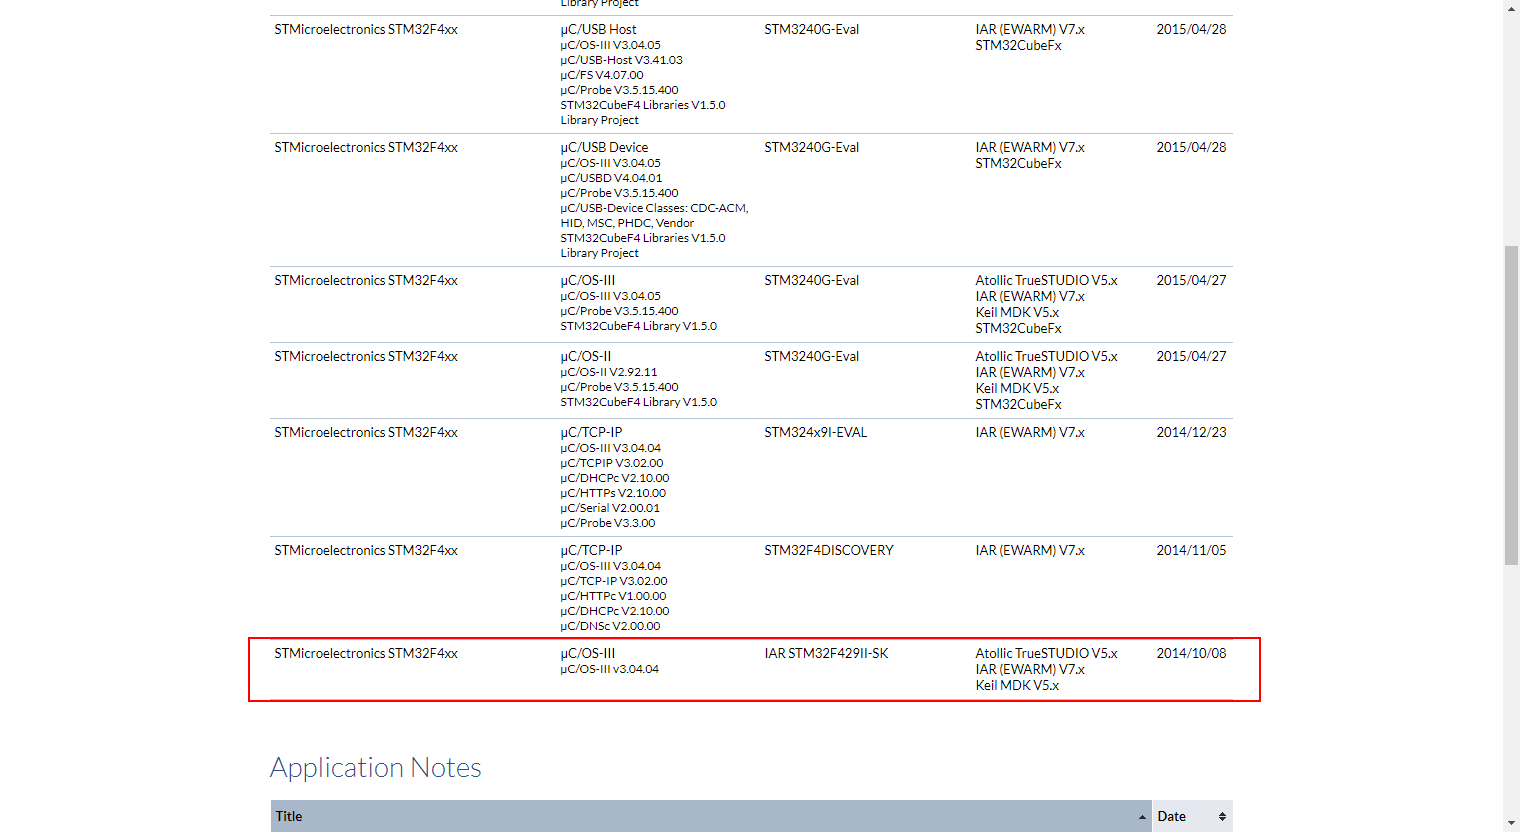Viewport: 1520px width, 832px height.
Task: Click date 2015/04/28 in µC/USB Host row
Action: [x=1191, y=30]
